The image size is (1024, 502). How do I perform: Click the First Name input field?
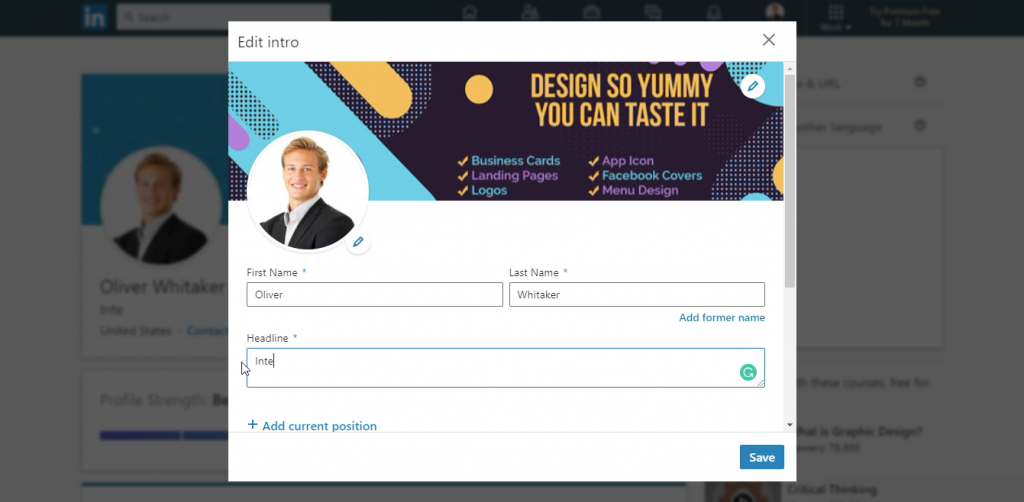[374, 294]
